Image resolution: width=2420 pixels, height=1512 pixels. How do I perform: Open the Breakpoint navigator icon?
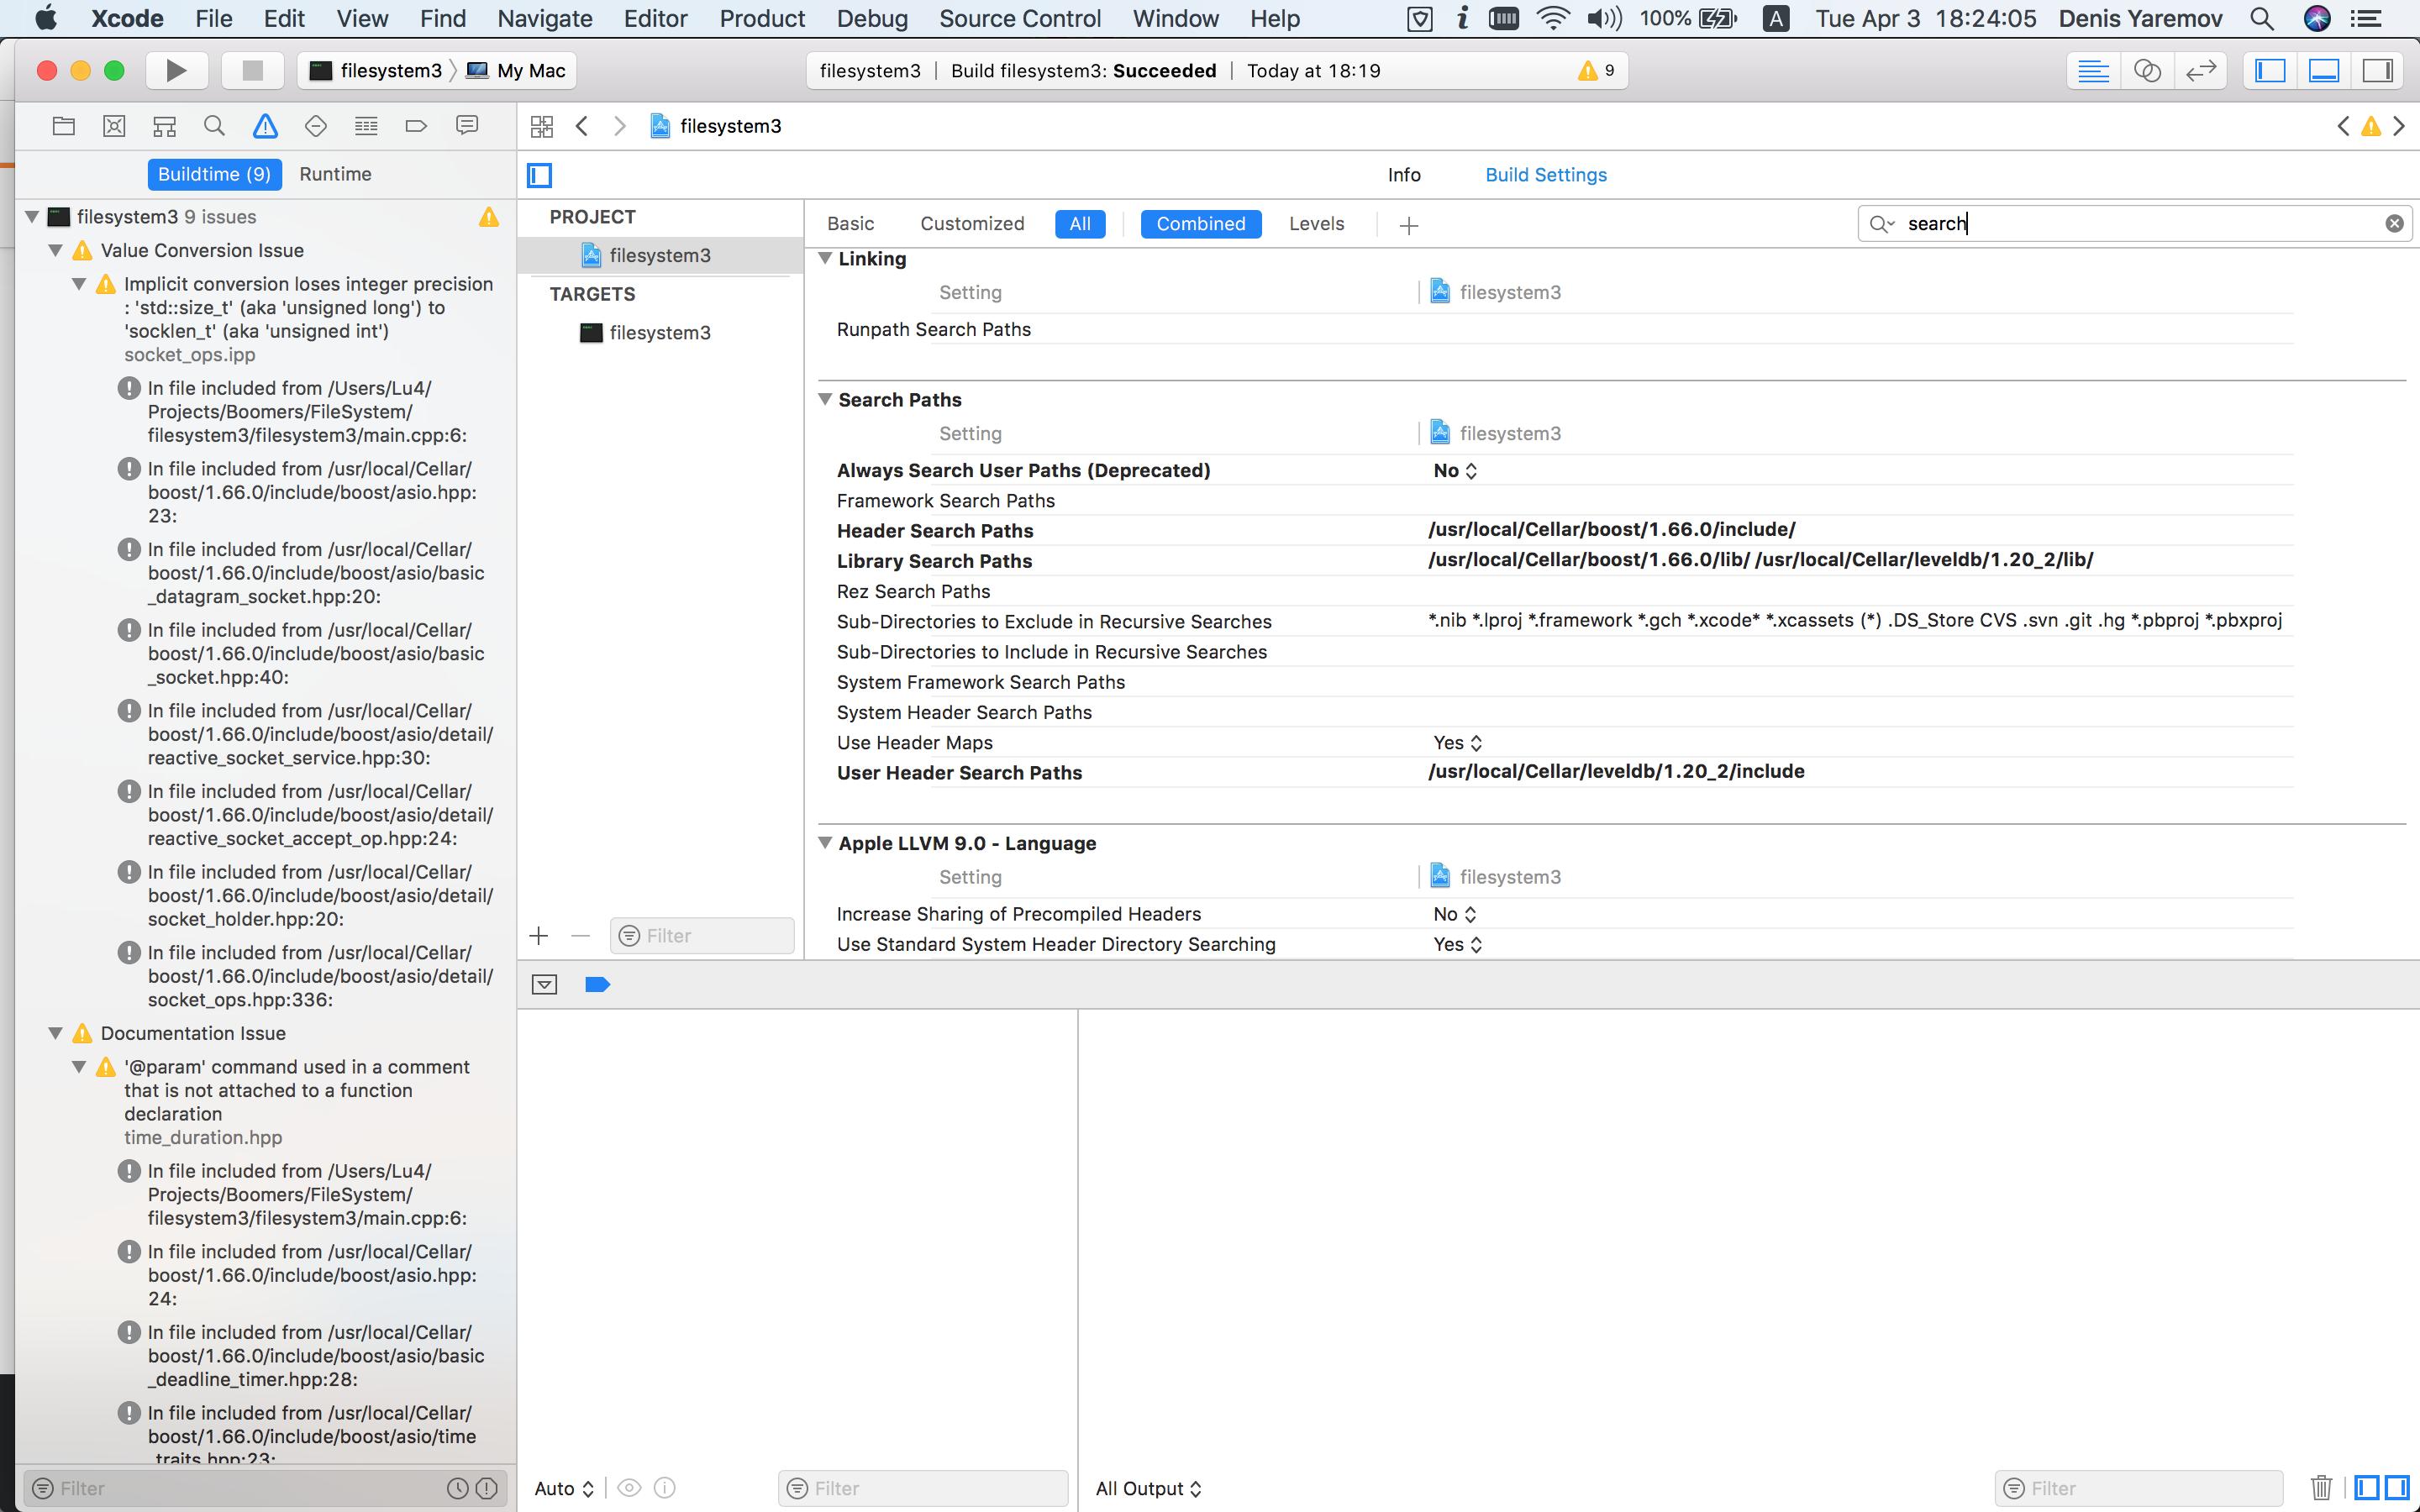416,126
